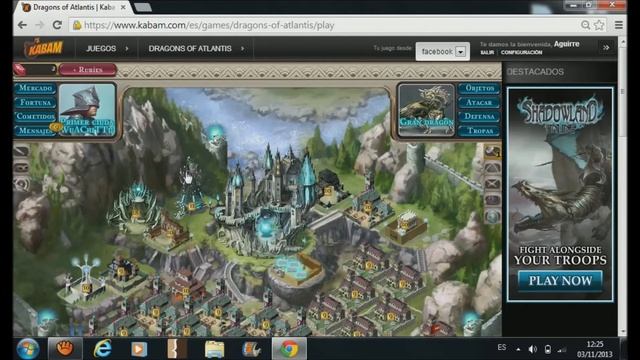640x360 pixels.
Task: Click the ES language indicator
Action: tap(502, 347)
